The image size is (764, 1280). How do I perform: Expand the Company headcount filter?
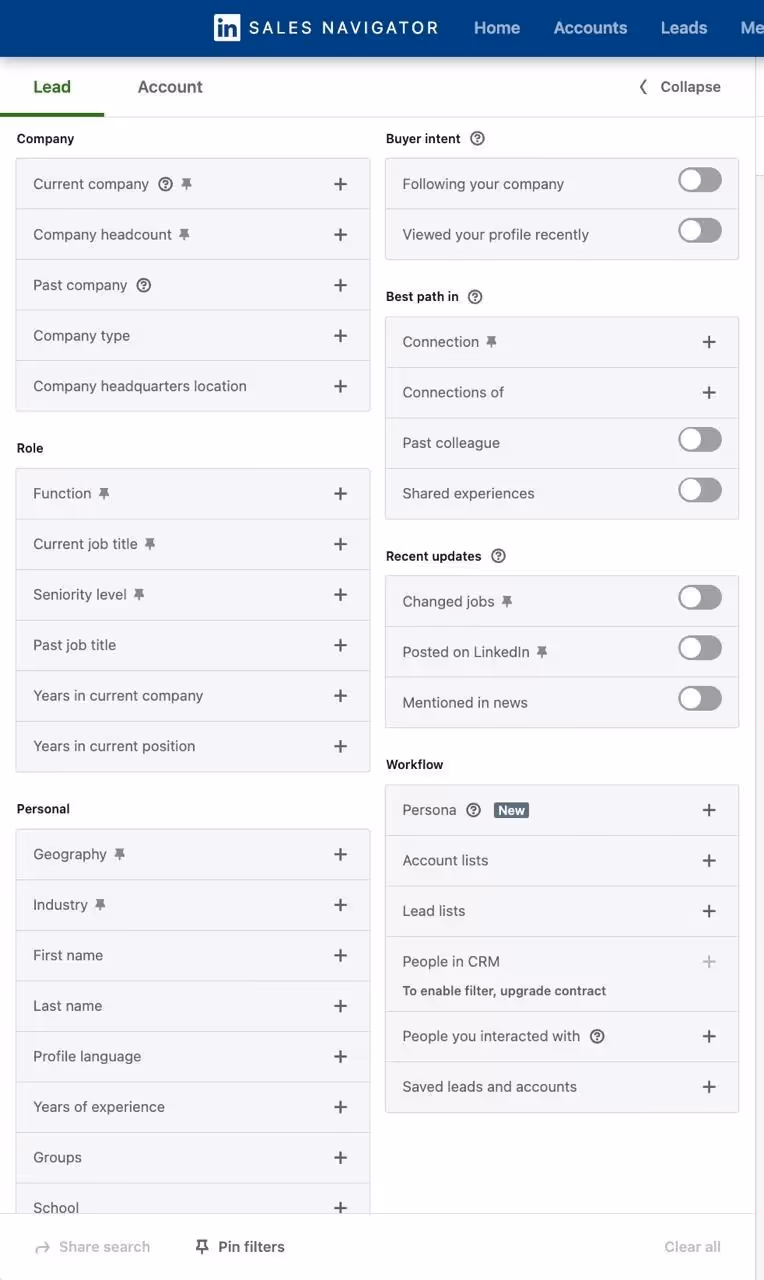pyautogui.click(x=340, y=234)
